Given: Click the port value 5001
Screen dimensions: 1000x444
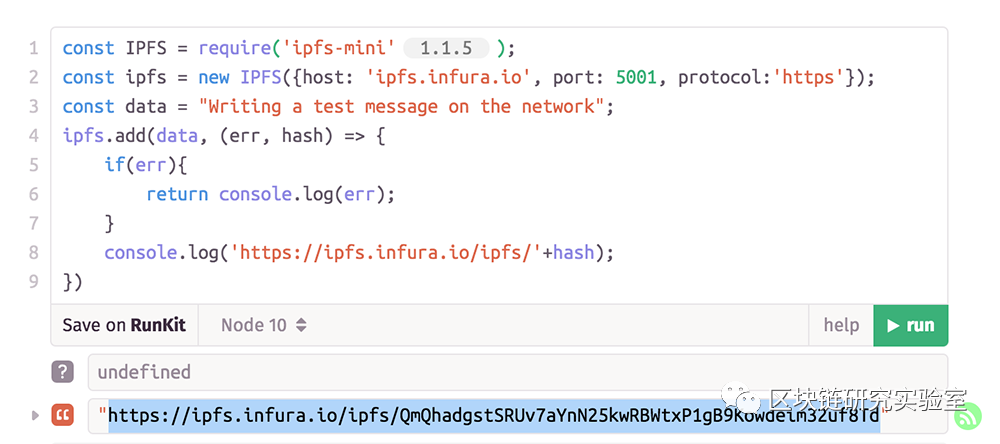Looking at the screenshot, I should (637, 77).
